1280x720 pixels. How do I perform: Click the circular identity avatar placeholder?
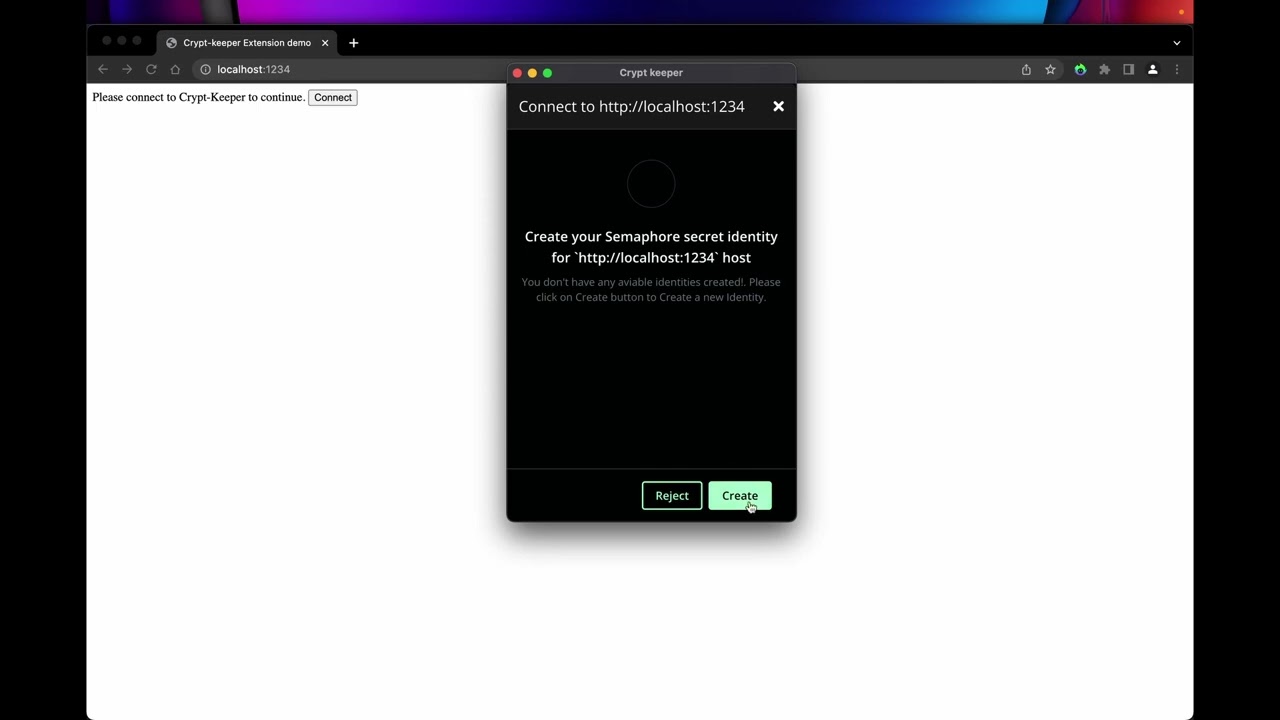coord(651,184)
